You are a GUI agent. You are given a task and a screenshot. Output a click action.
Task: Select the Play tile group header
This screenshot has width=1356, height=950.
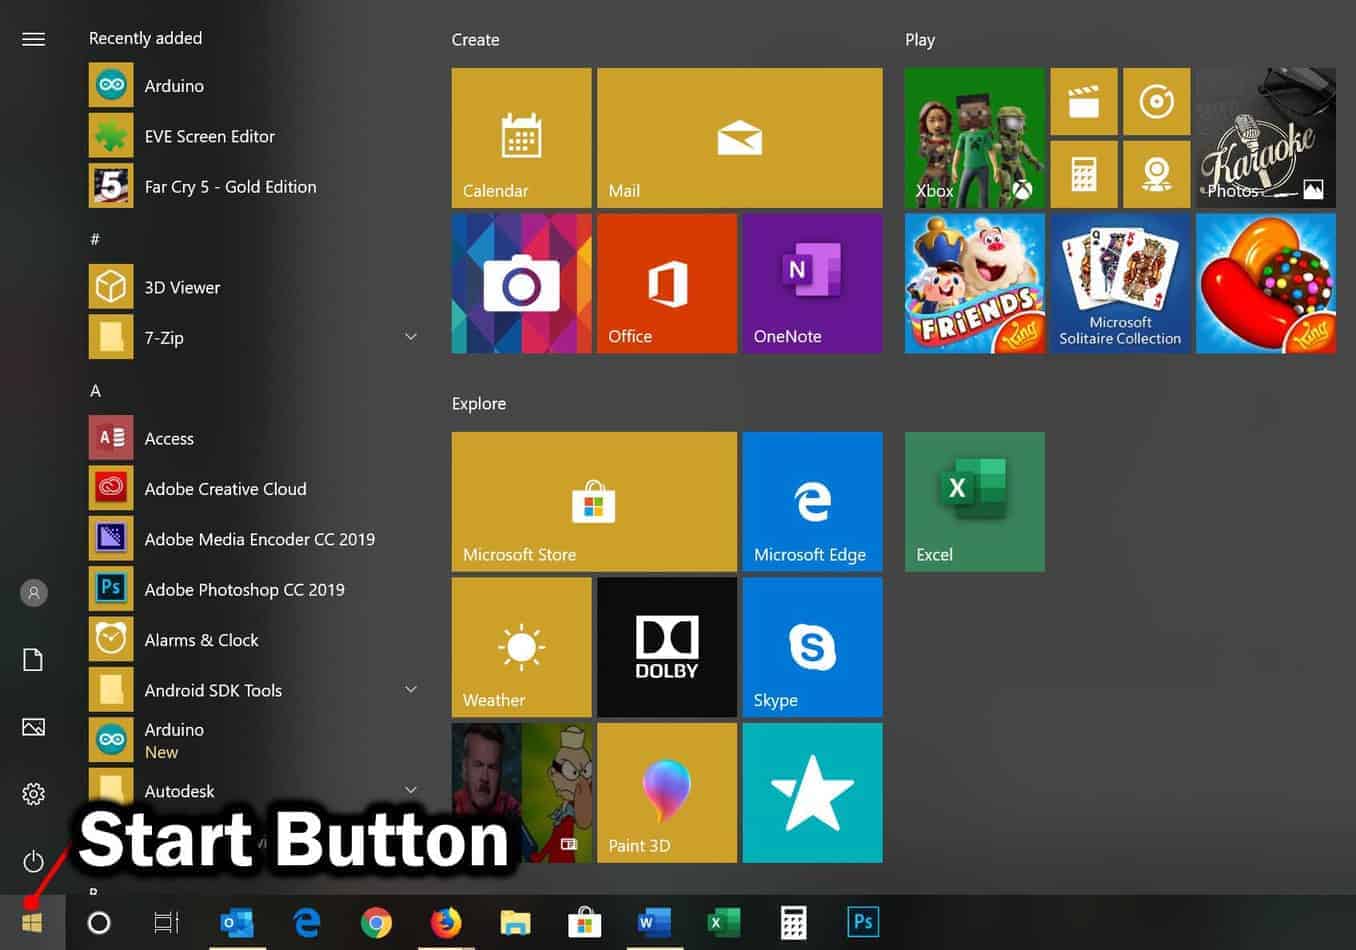click(x=920, y=40)
